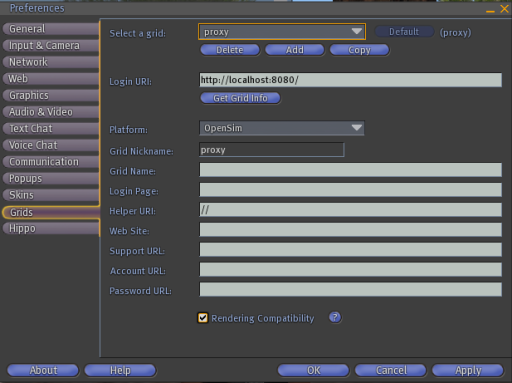Click the Get Grid Info button

[x=240, y=98]
